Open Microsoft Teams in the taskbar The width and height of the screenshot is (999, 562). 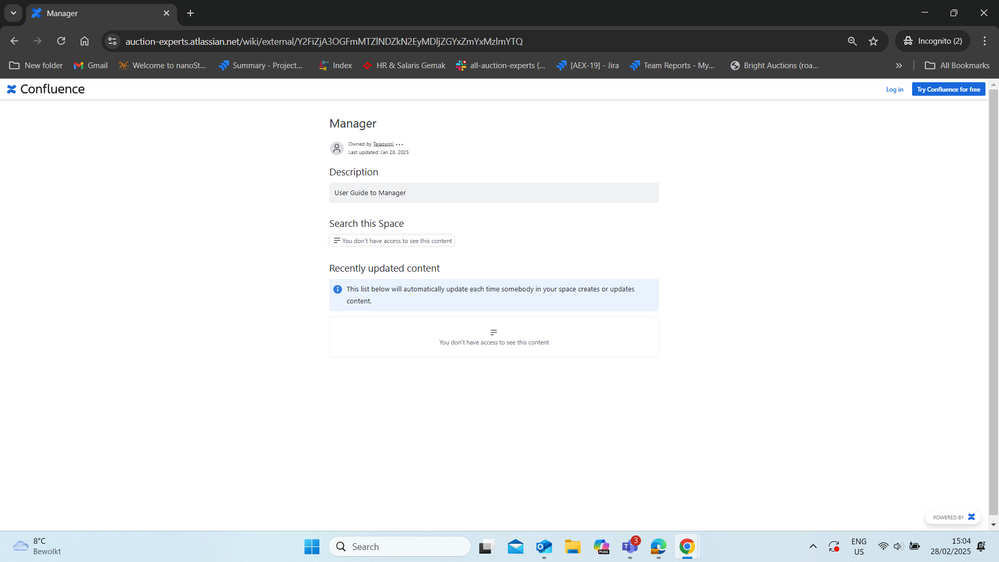[630, 546]
